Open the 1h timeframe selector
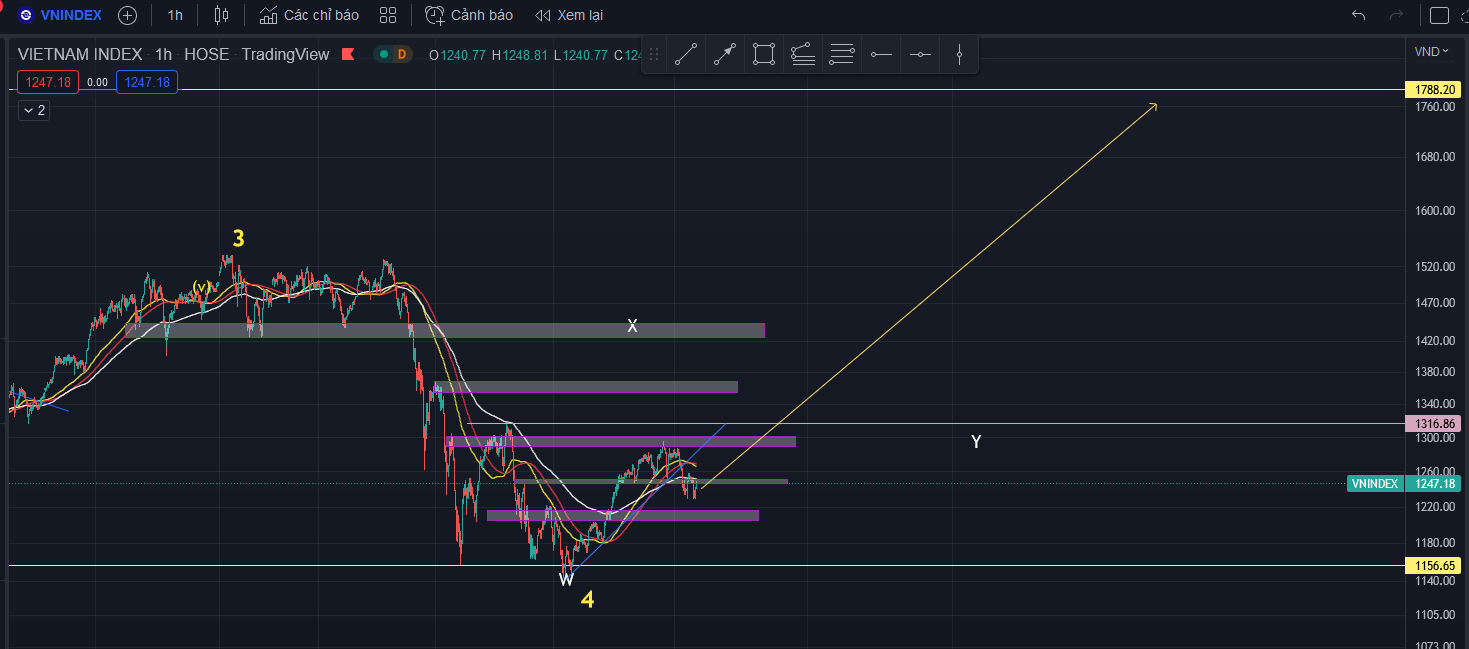The height and width of the screenshot is (649, 1469). (175, 15)
